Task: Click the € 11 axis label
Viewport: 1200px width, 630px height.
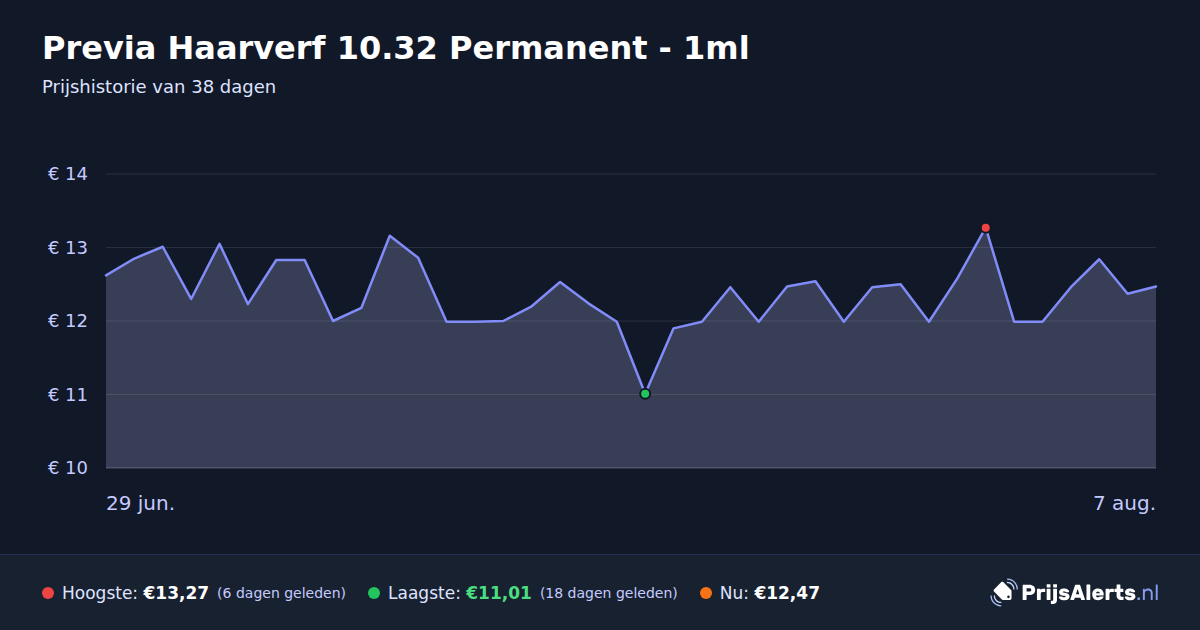Action: point(68,395)
